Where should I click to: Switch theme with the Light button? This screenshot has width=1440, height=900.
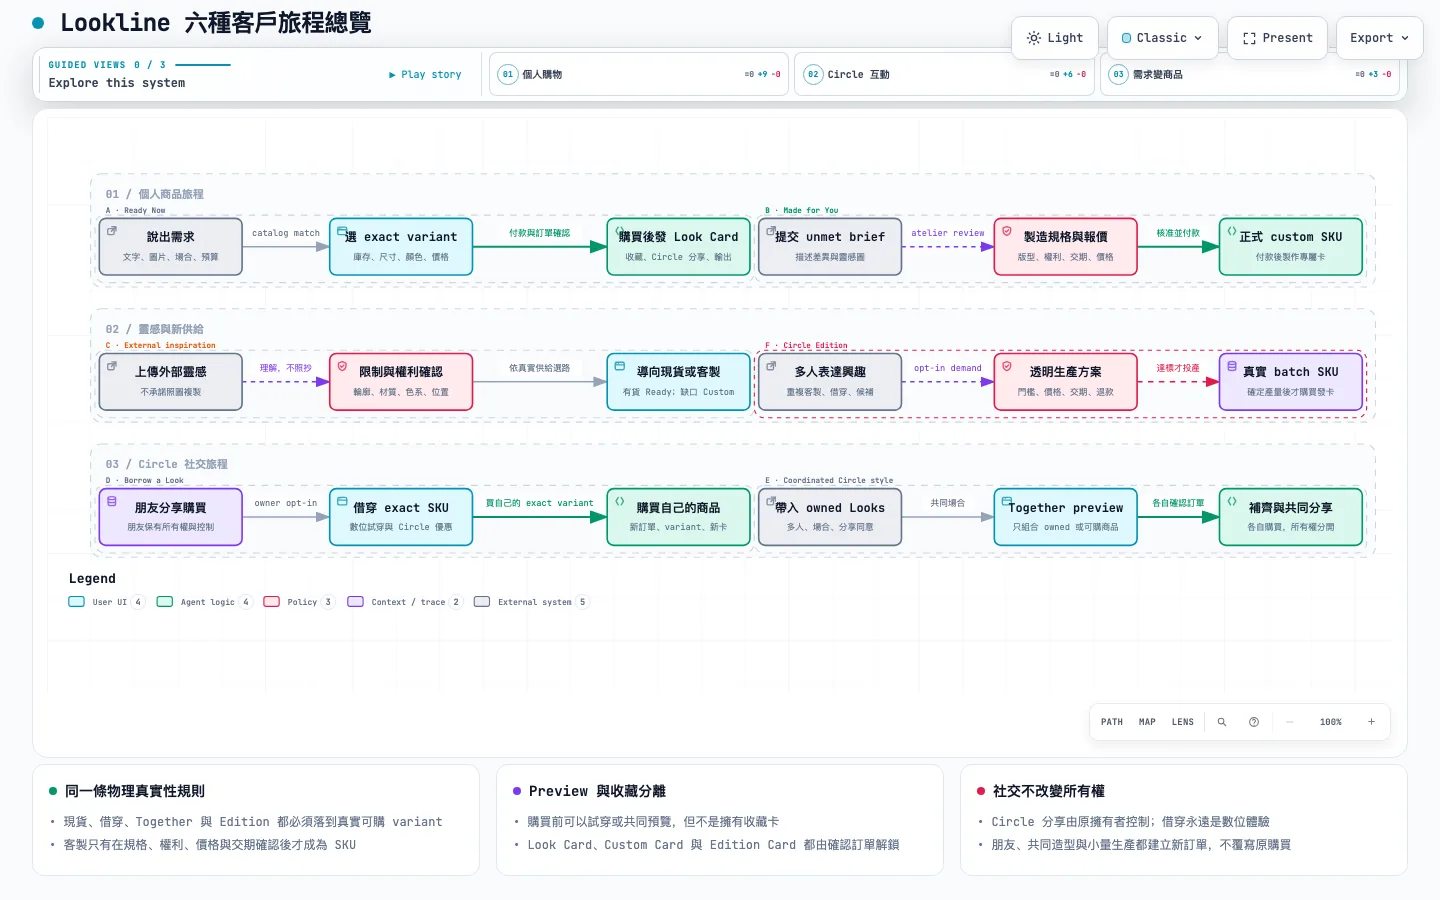coord(1055,38)
